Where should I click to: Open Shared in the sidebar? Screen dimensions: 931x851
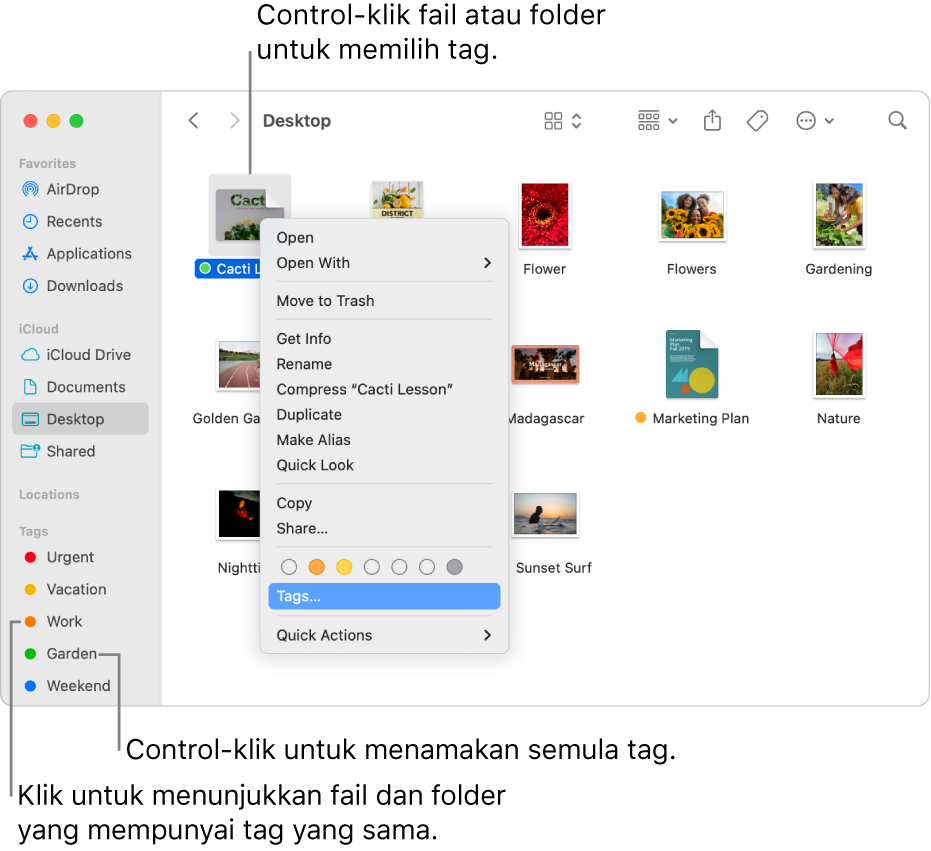coord(58,451)
